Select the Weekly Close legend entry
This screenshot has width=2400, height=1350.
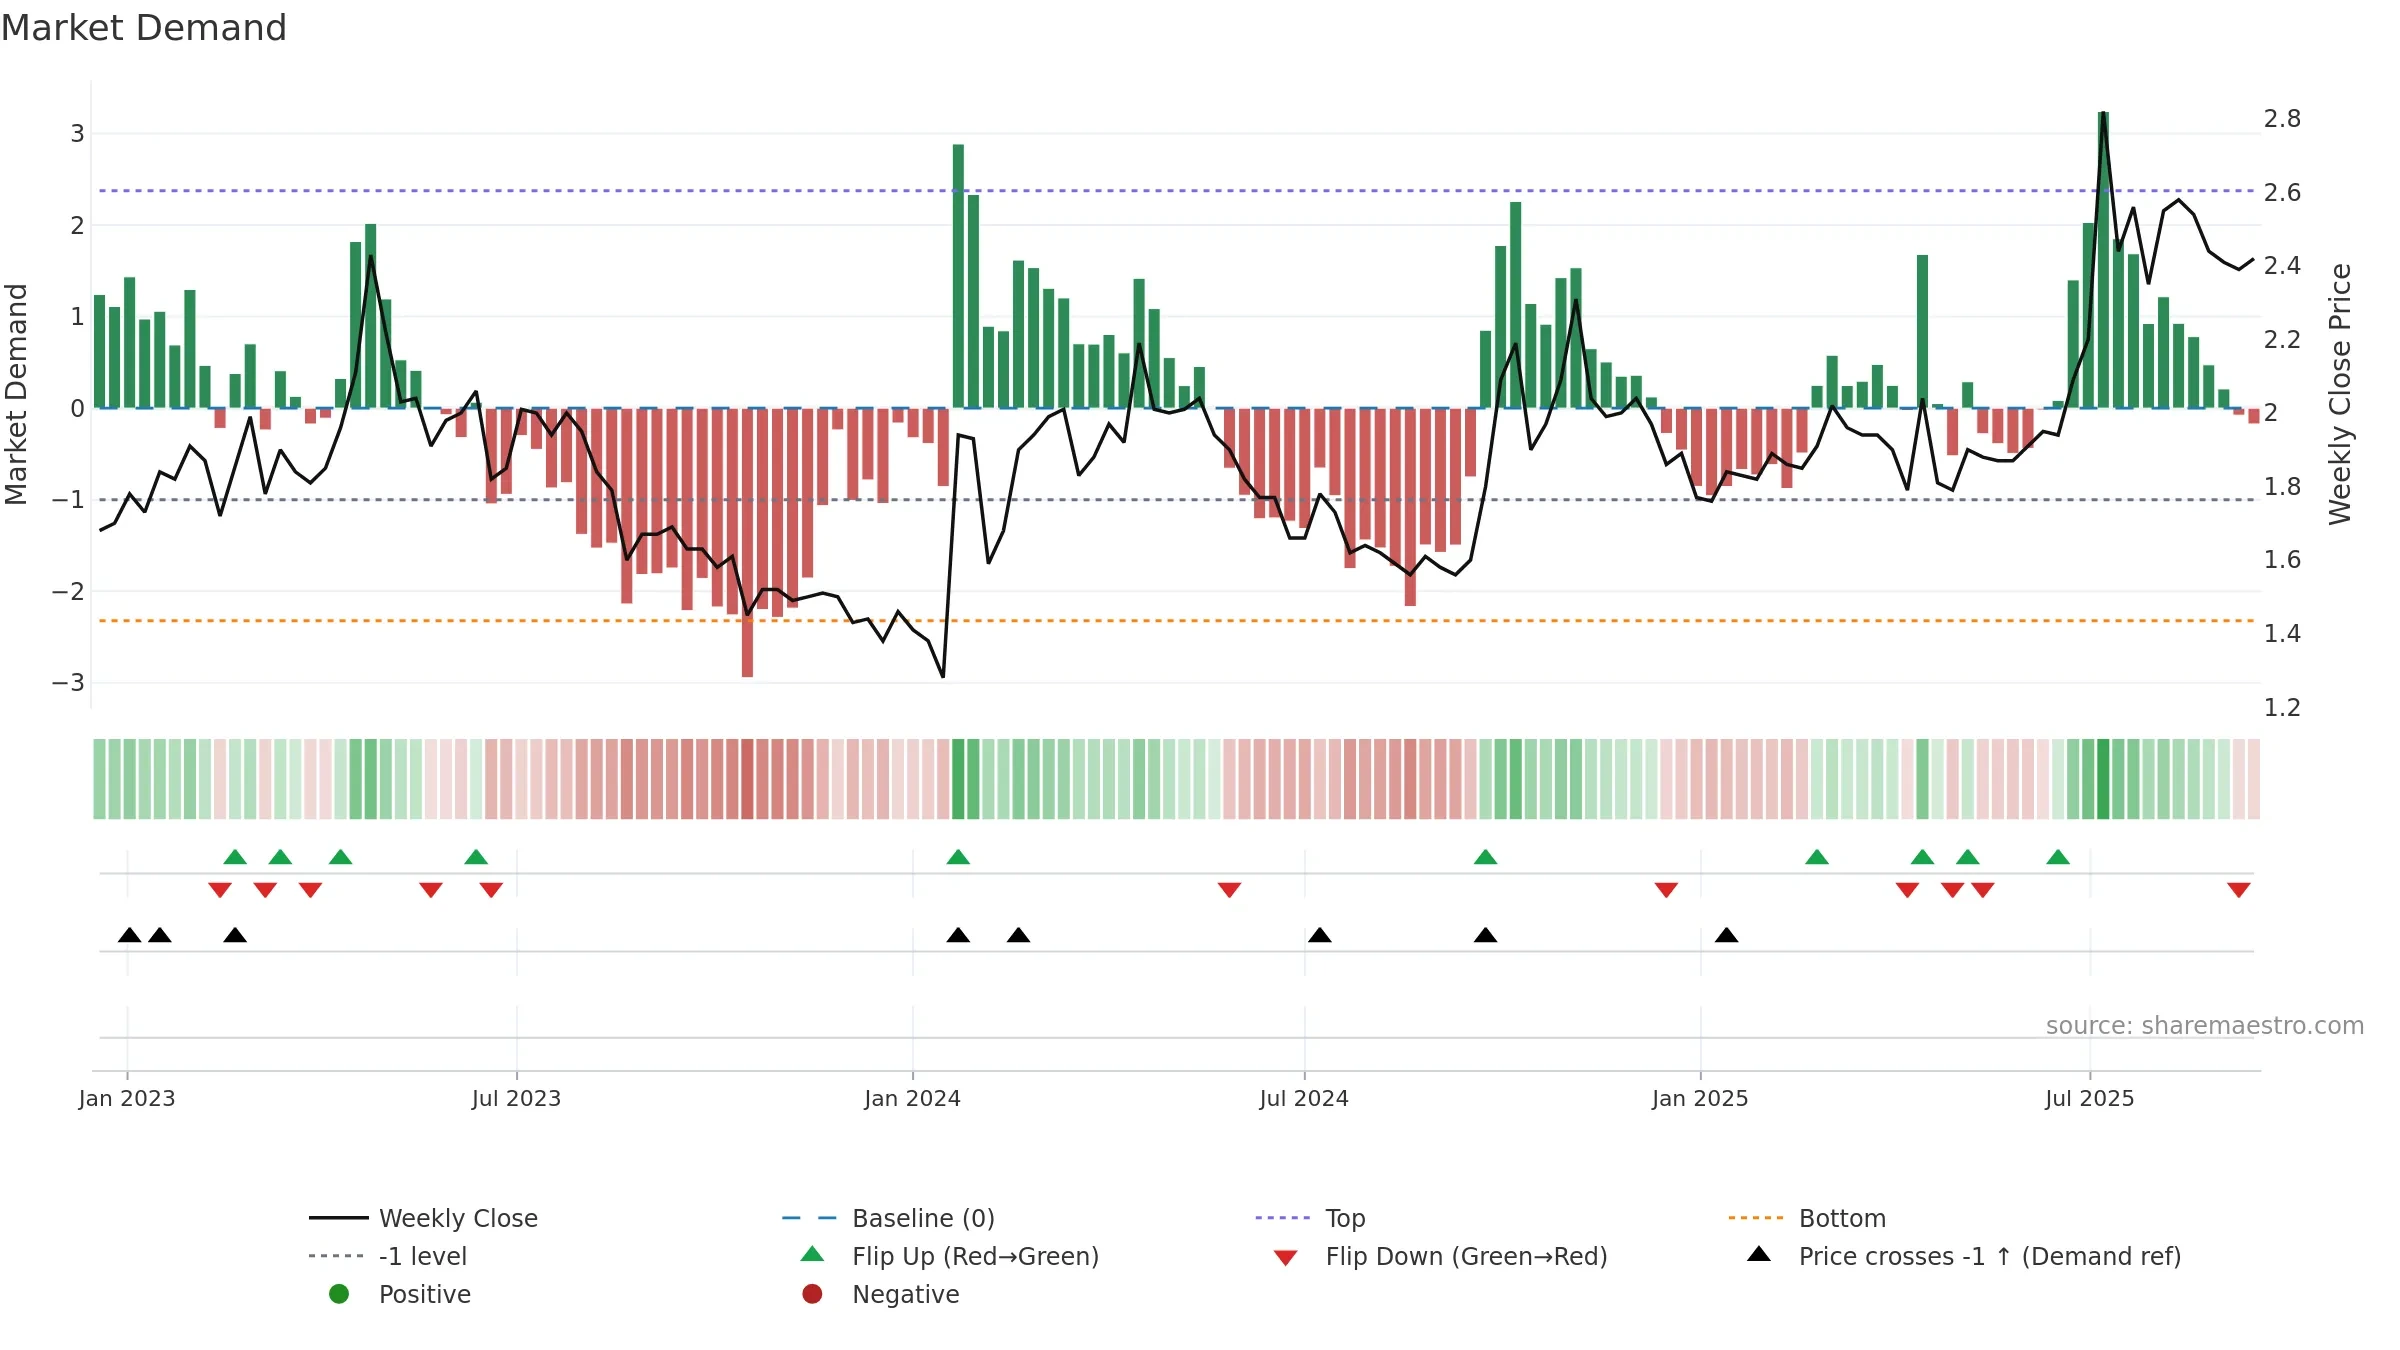tap(423, 1218)
